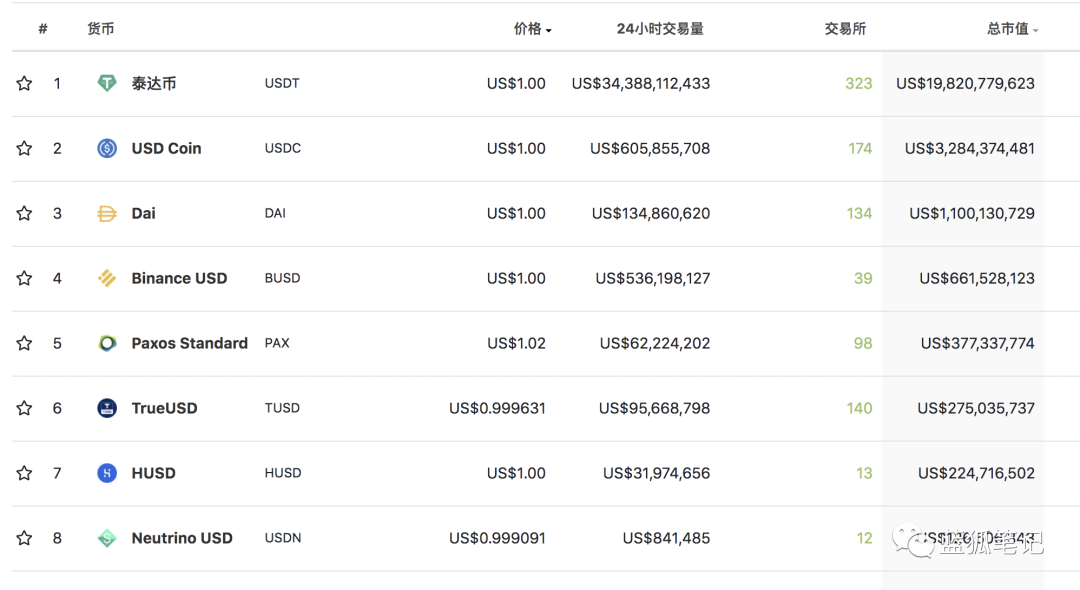Click the HUSD coin logo
The width and height of the screenshot is (1080, 590).
click(x=107, y=473)
